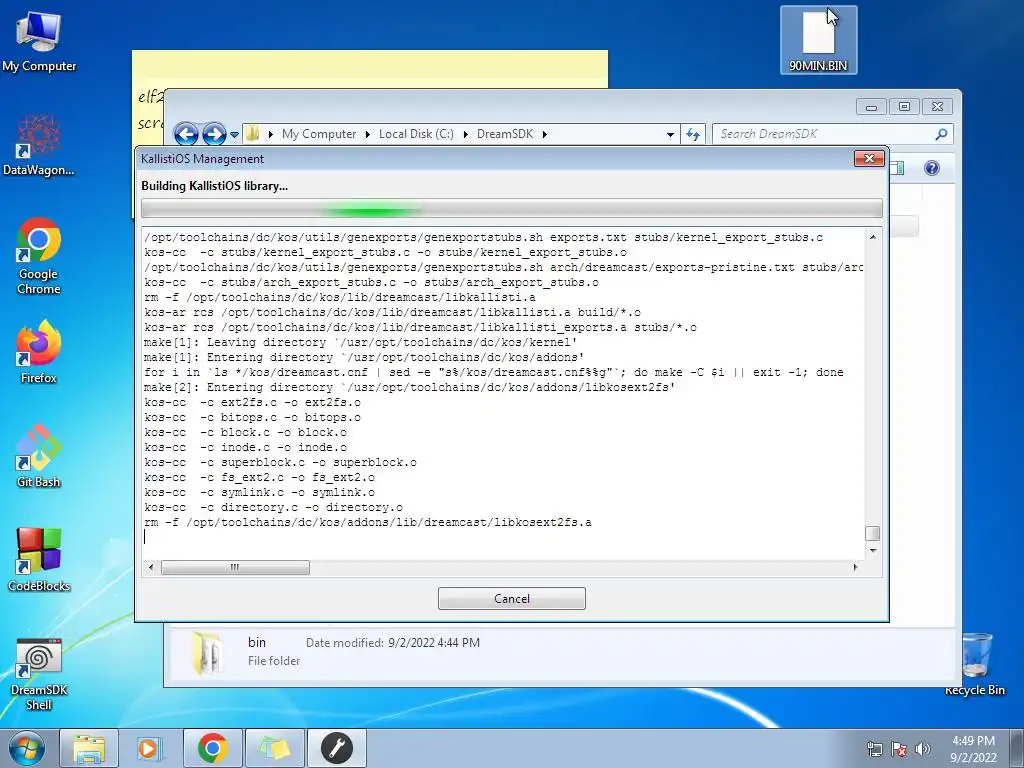Click the volume speaker tray icon
This screenshot has height=768, width=1024.
click(923, 749)
